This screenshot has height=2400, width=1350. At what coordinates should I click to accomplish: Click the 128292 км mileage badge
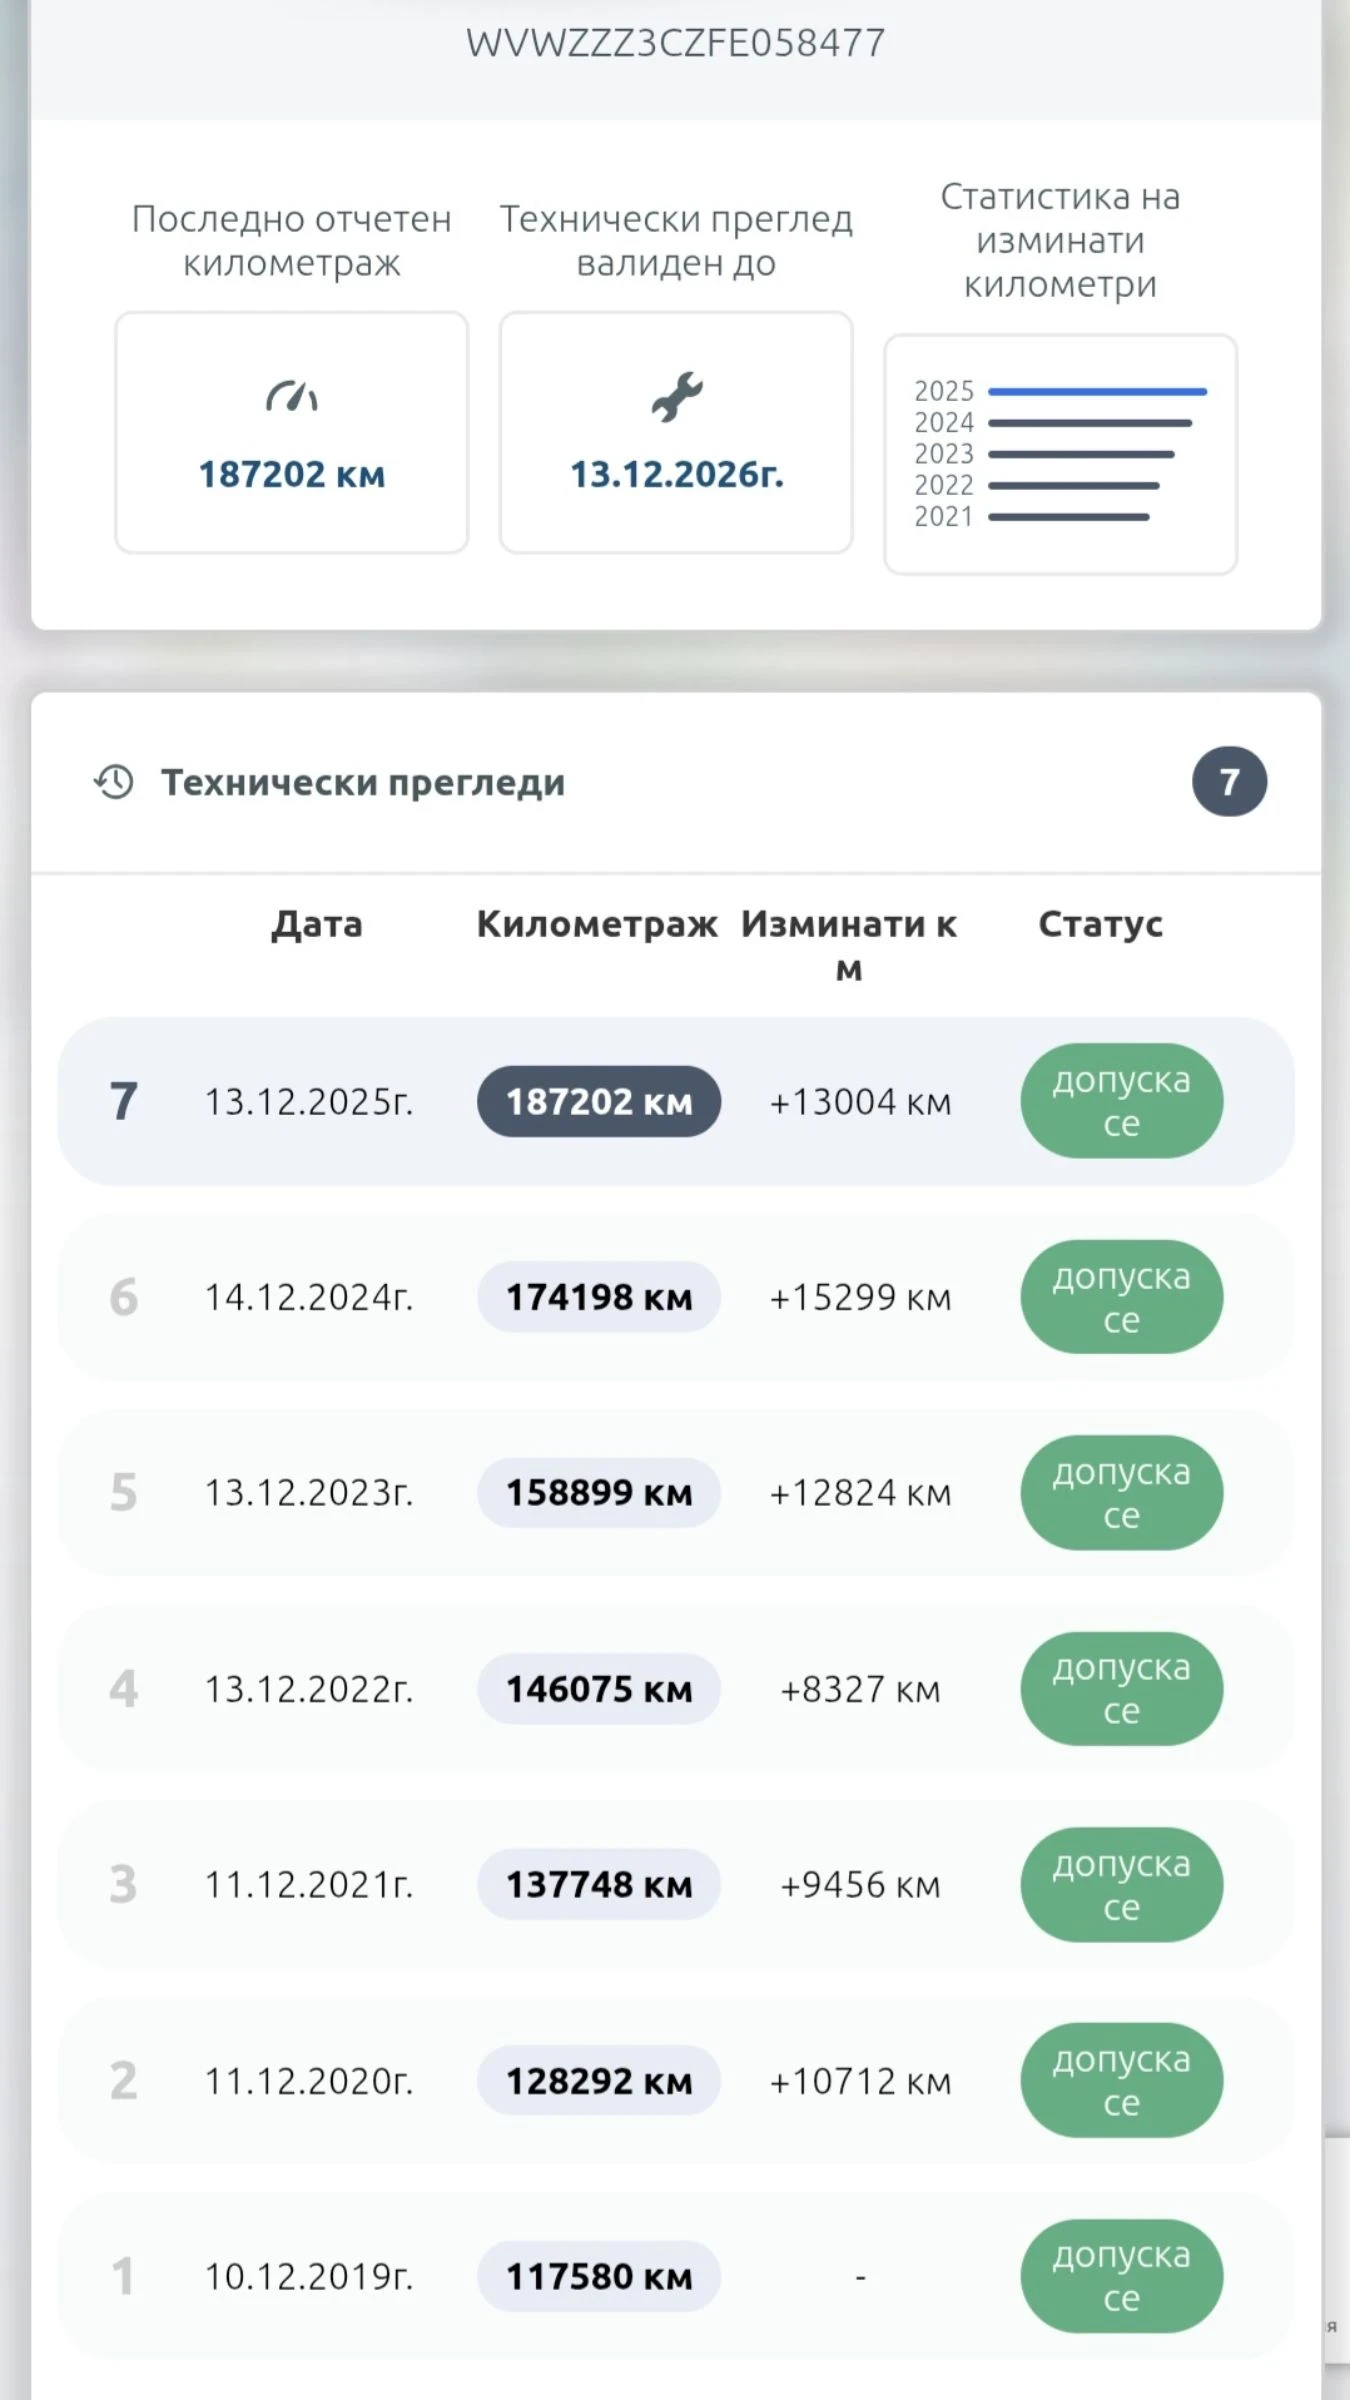coord(598,2081)
